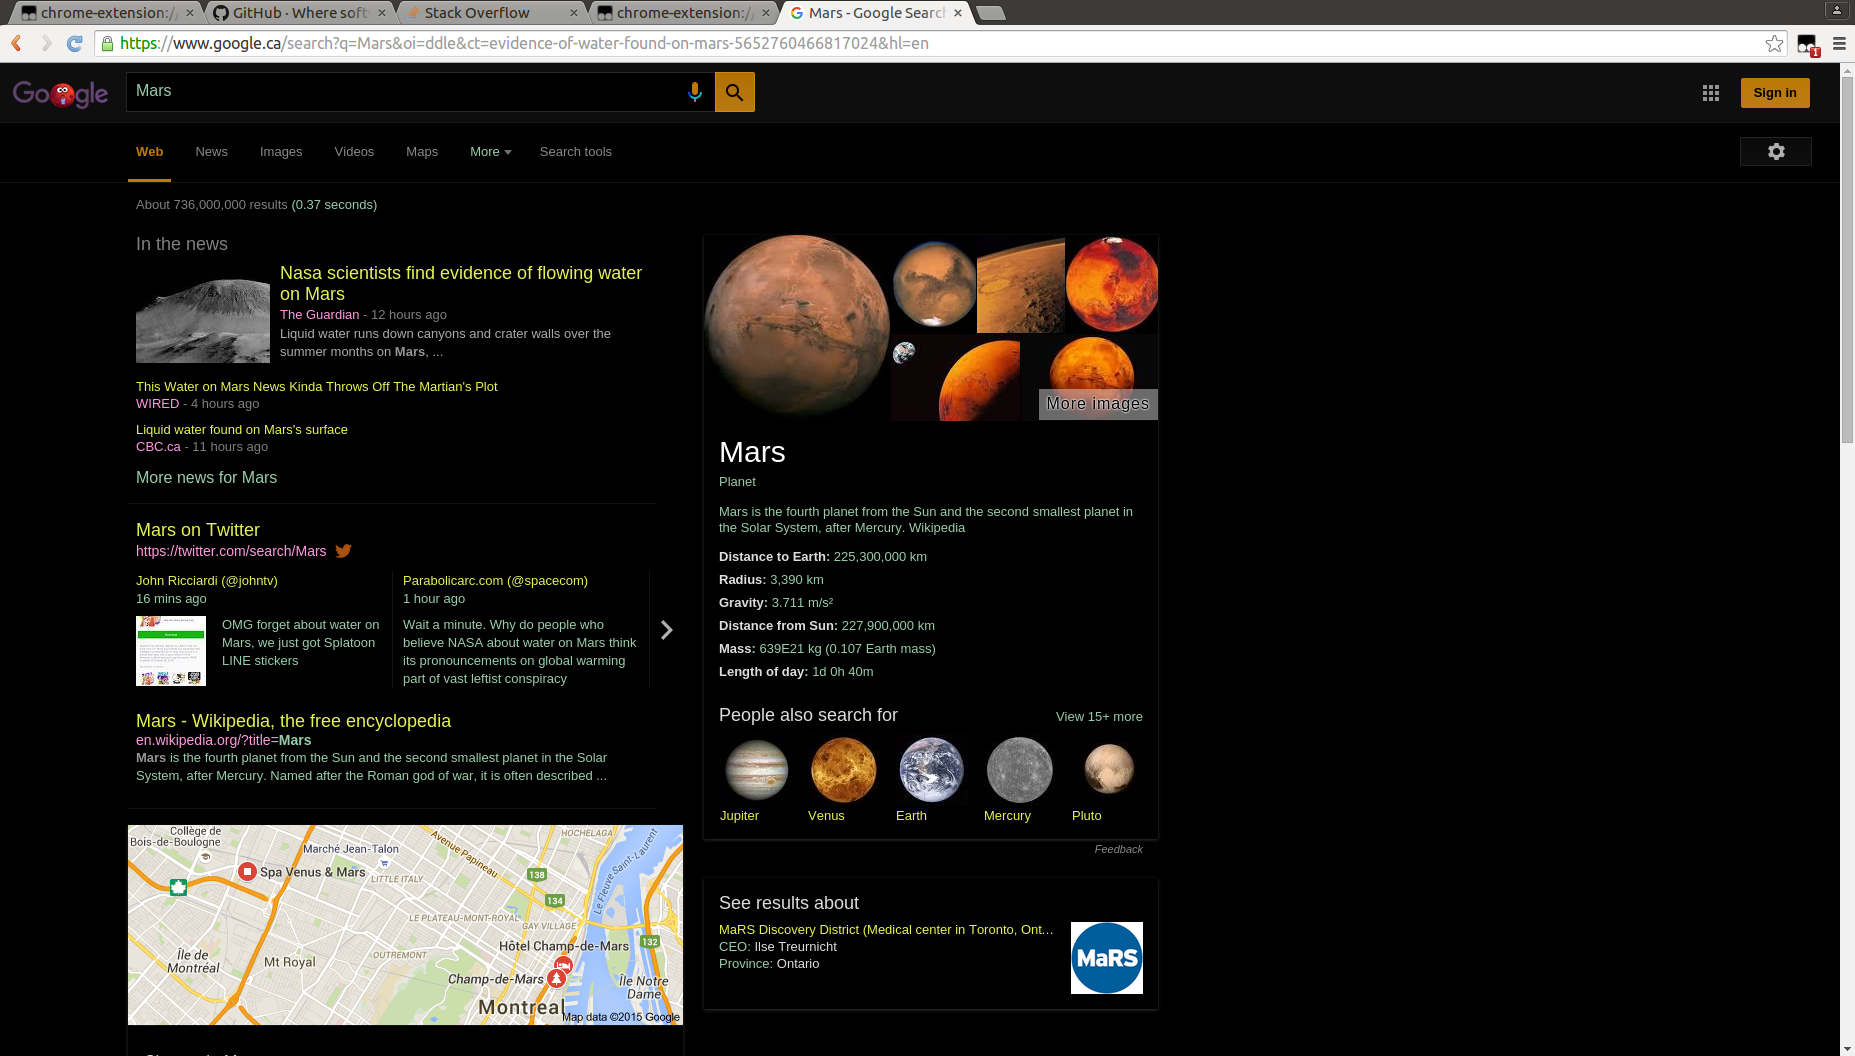Show next tweets with the right chevron
Screen dimensions: 1855x1056
pos(666,629)
